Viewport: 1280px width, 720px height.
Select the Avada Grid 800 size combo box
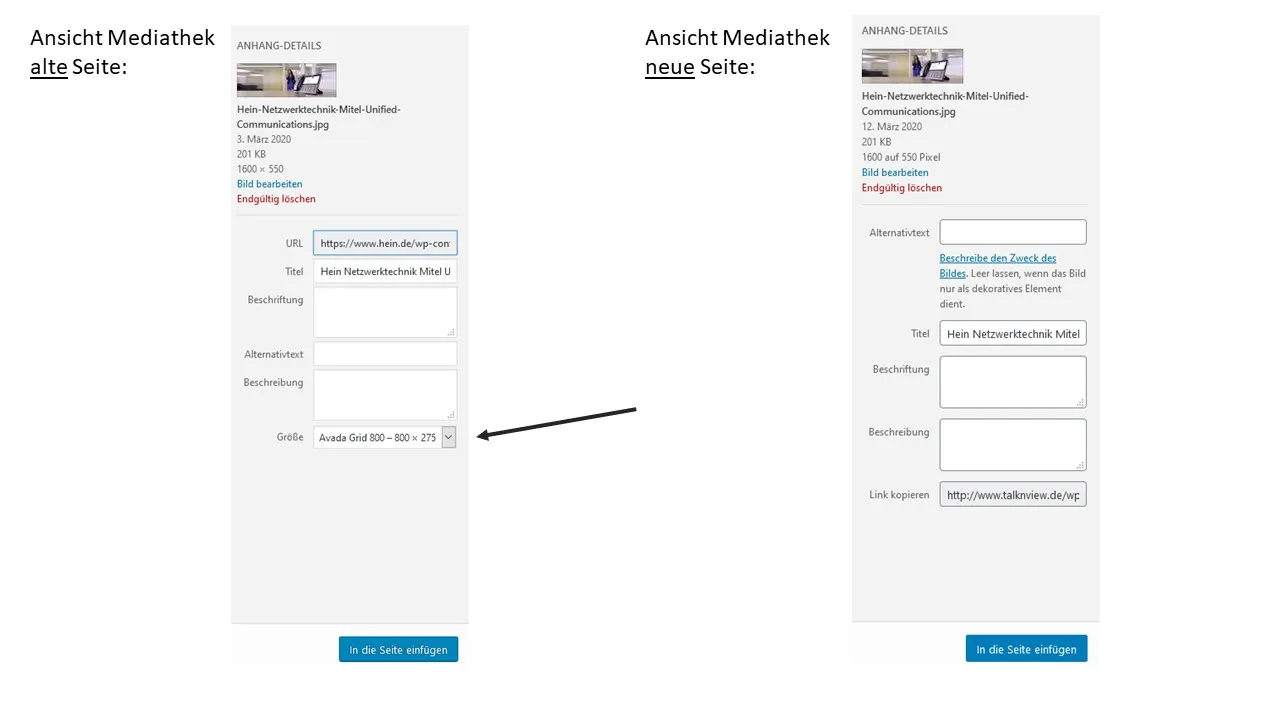point(385,437)
